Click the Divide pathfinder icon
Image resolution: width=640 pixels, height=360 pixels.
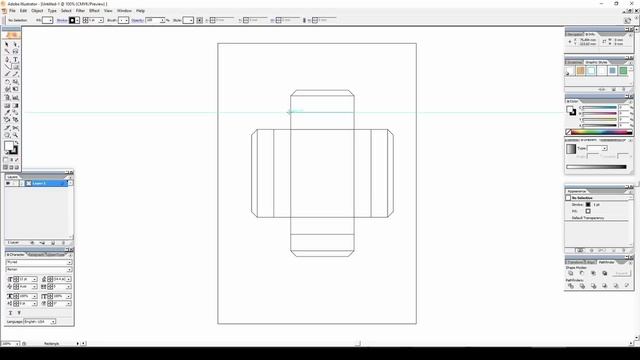(571, 286)
